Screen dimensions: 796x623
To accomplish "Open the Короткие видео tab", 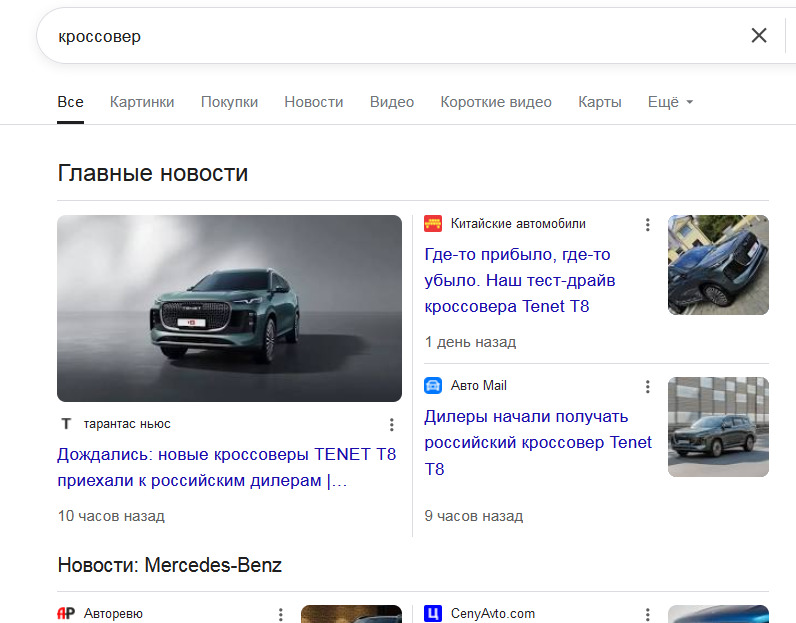I will coord(496,102).
